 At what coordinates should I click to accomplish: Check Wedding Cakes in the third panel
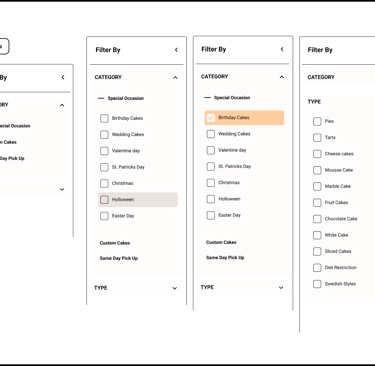[x=211, y=134]
